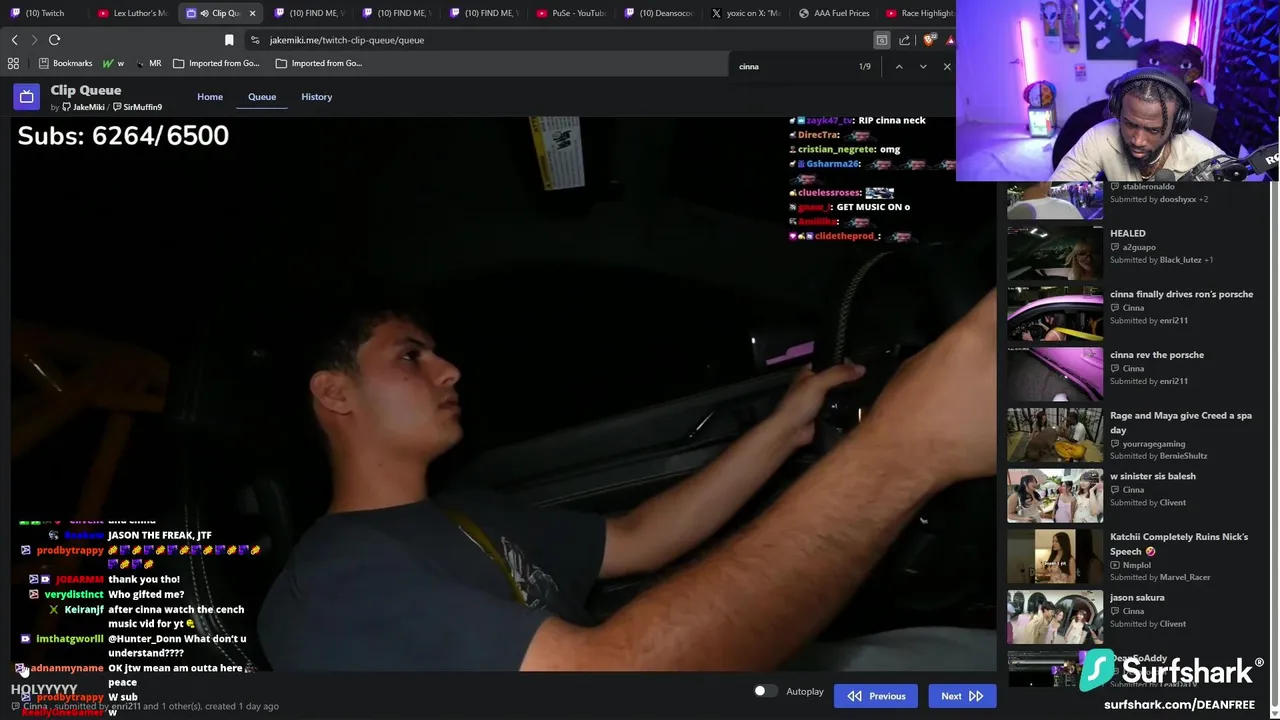
Task: Open the Home nav link
Action: pos(210,97)
